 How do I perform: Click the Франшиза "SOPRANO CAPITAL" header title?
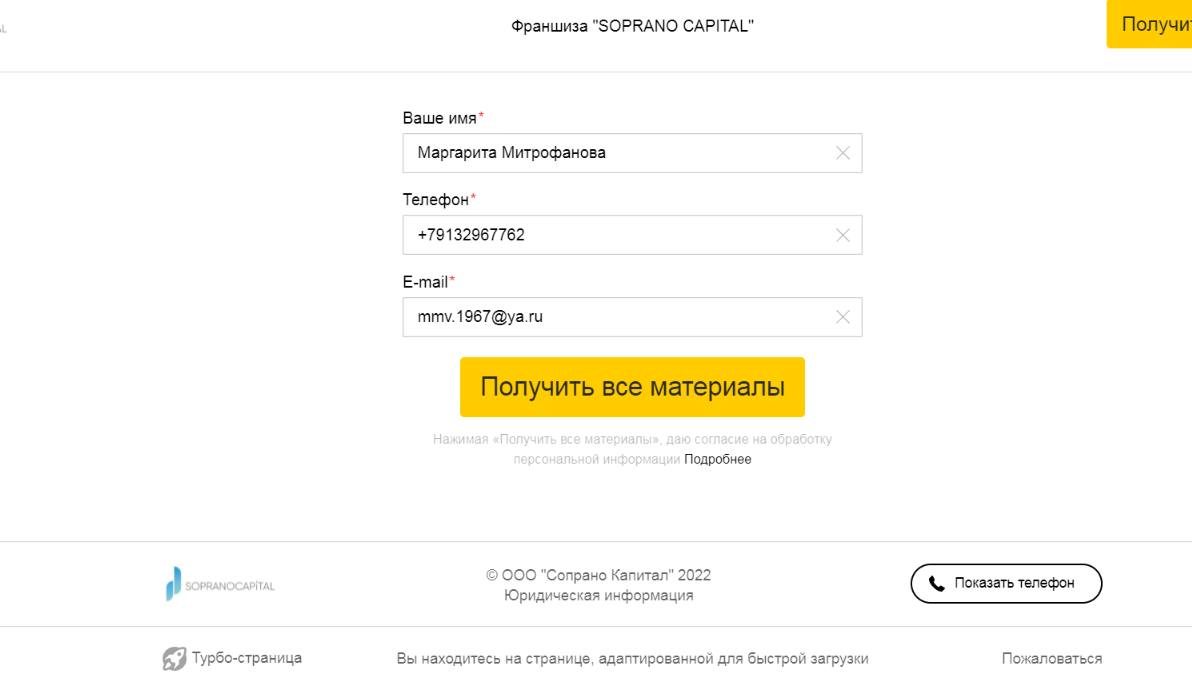point(632,26)
